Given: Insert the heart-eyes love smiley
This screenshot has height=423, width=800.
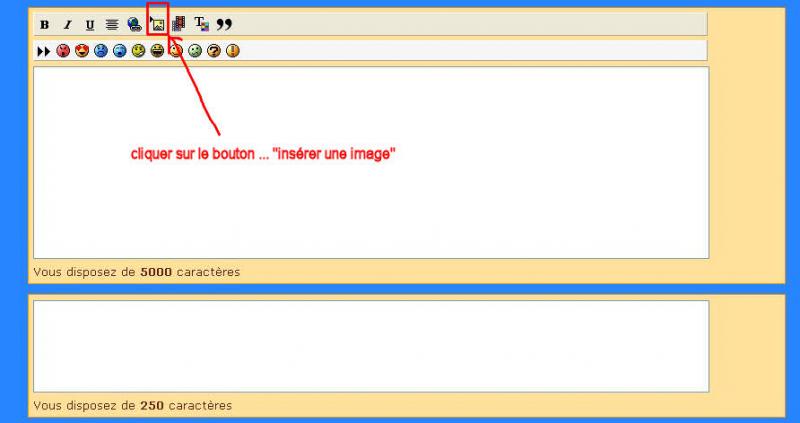Looking at the screenshot, I should (82, 51).
